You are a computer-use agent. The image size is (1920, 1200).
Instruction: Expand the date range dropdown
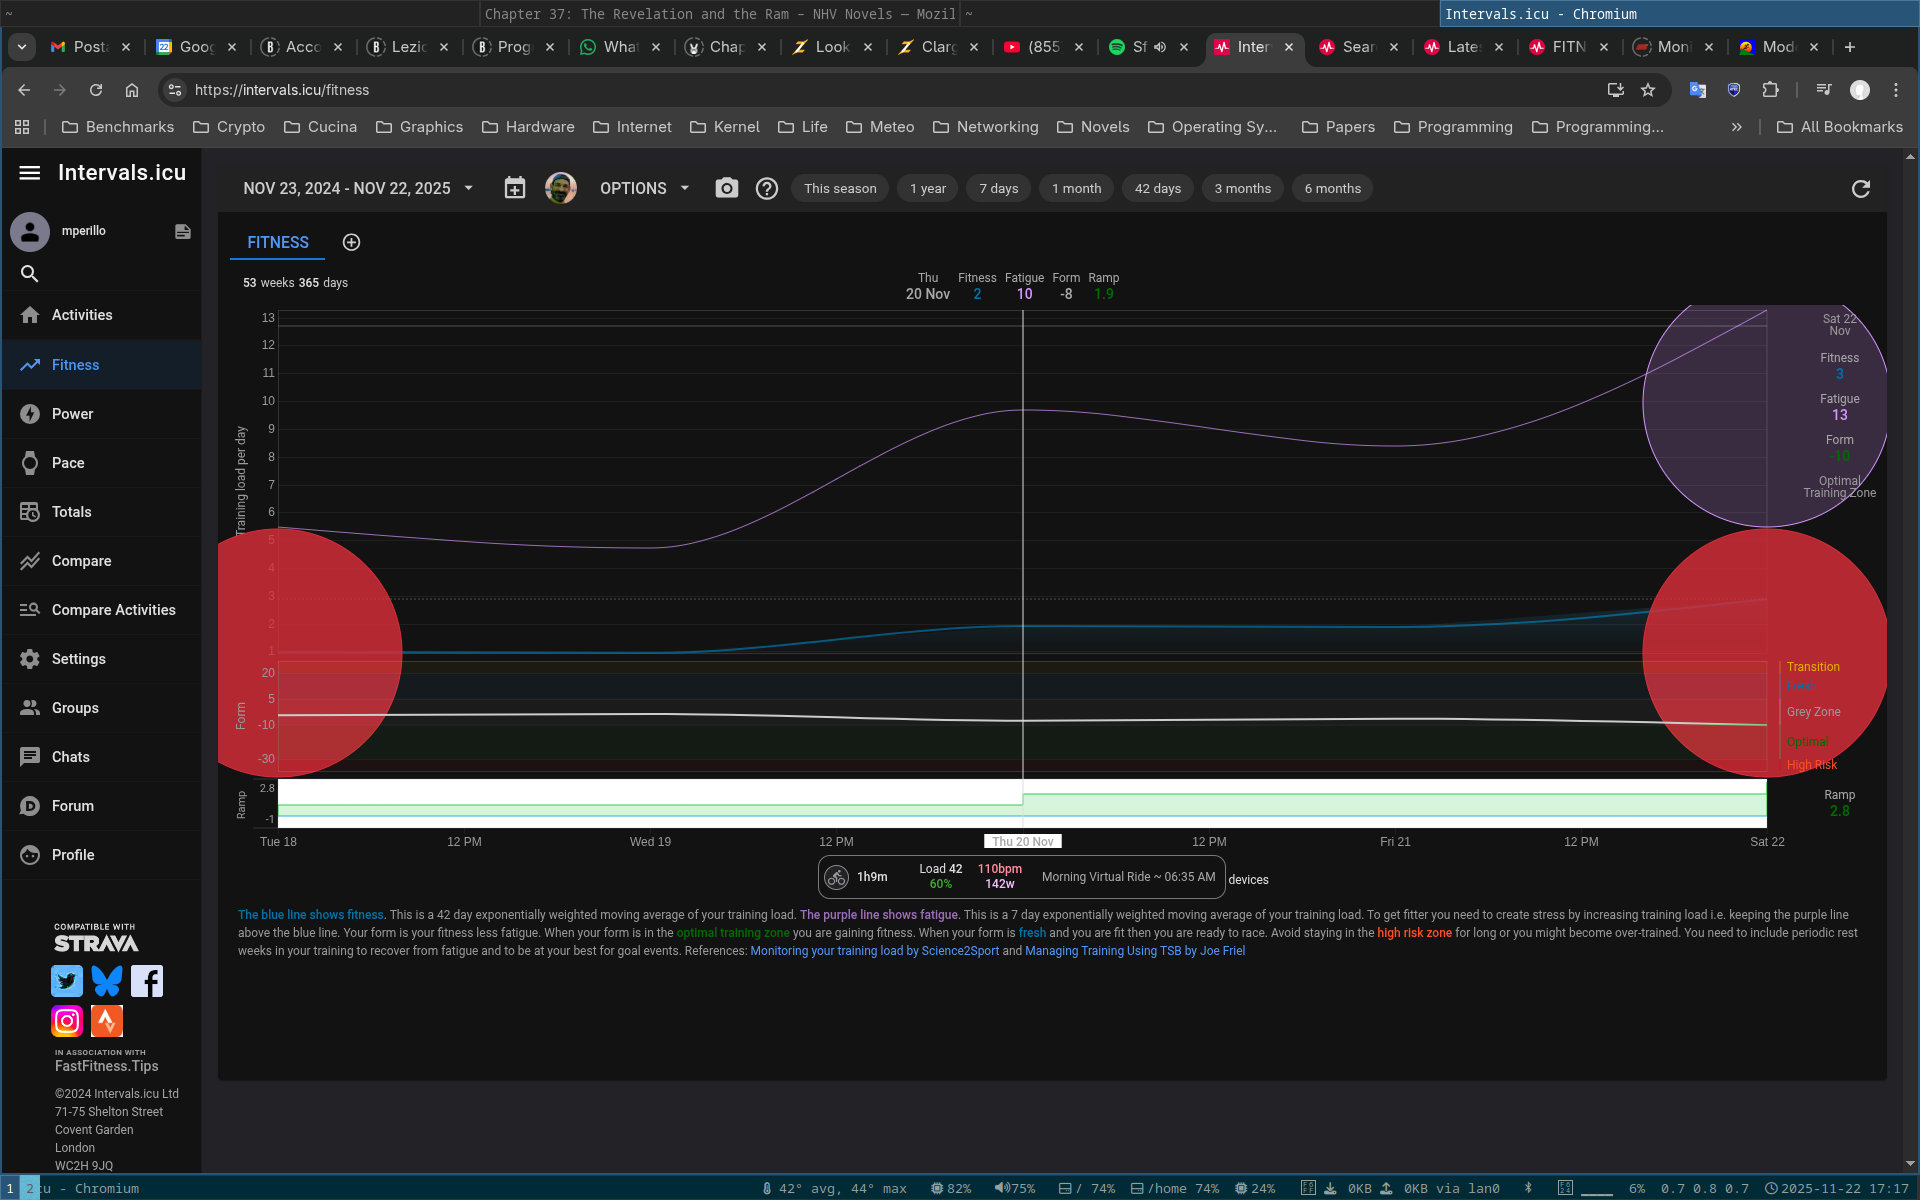pos(358,188)
